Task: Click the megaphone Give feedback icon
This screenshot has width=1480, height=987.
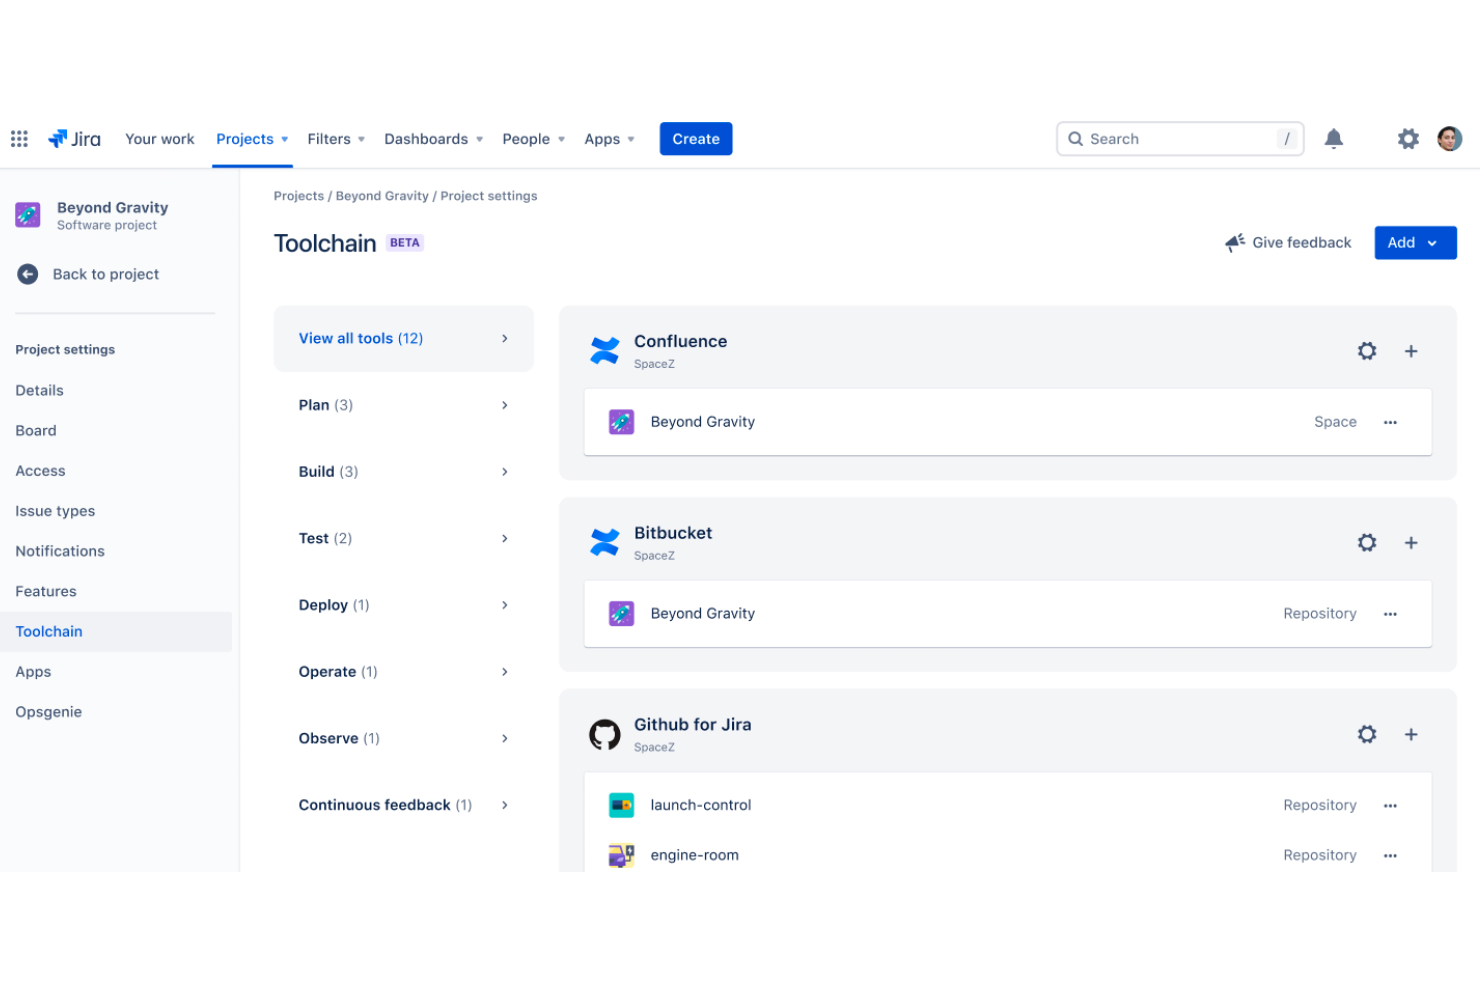Action: (x=1235, y=243)
